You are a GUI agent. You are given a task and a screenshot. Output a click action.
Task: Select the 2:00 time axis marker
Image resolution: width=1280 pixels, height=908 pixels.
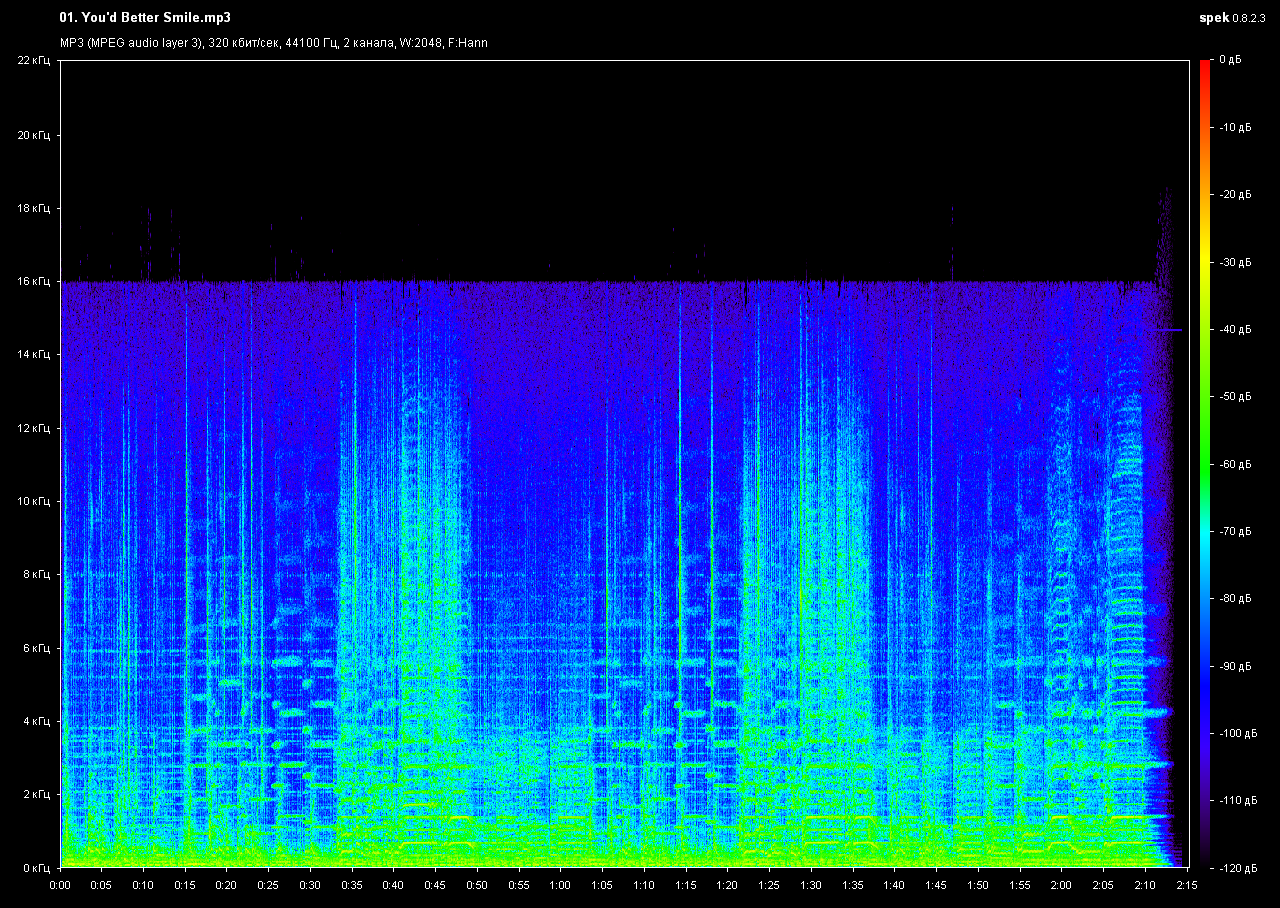coord(1060,885)
